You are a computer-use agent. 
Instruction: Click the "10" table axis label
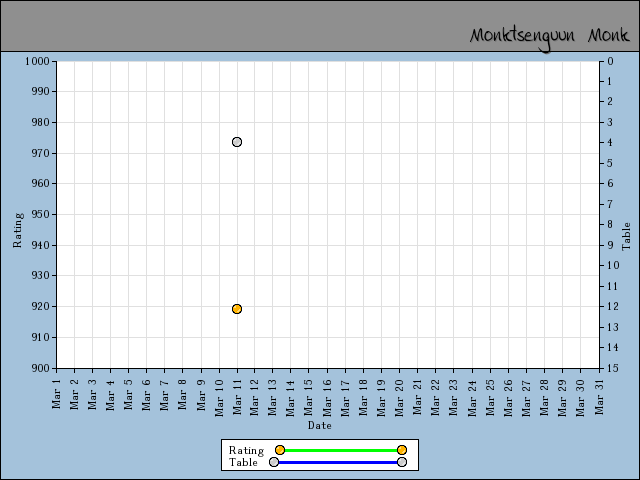tap(613, 265)
